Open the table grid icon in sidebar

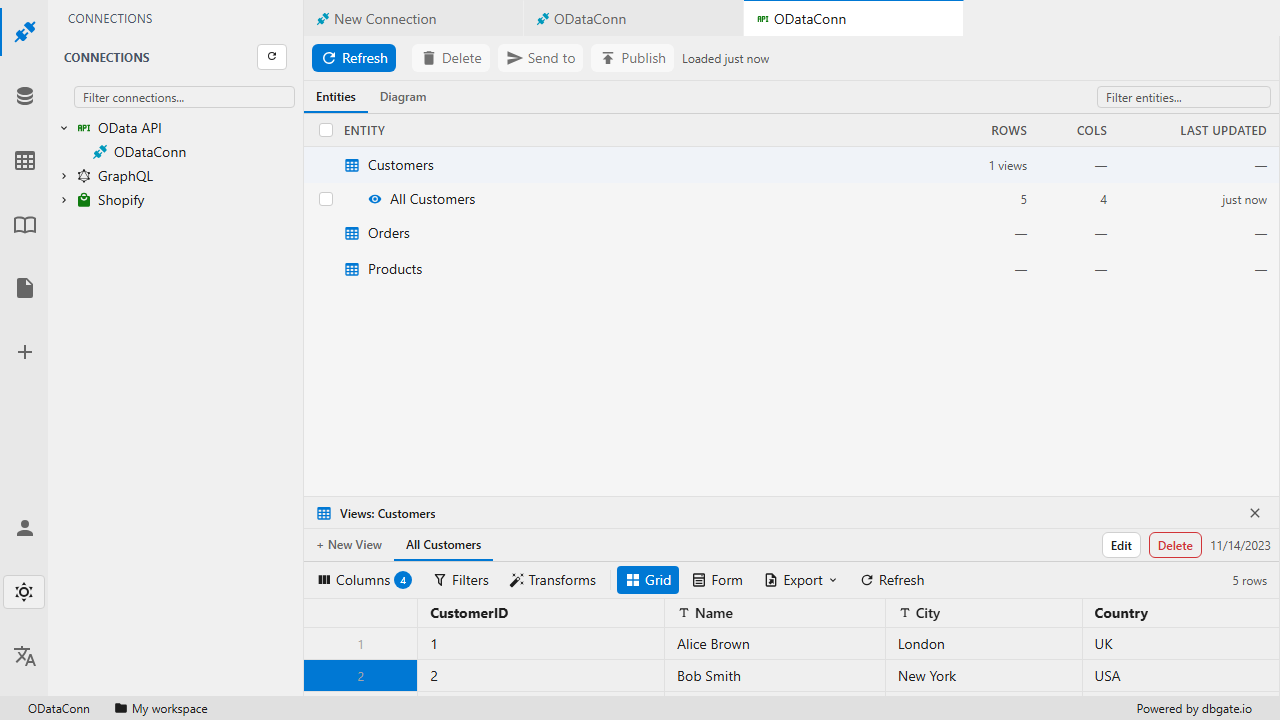(x=25, y=160)
